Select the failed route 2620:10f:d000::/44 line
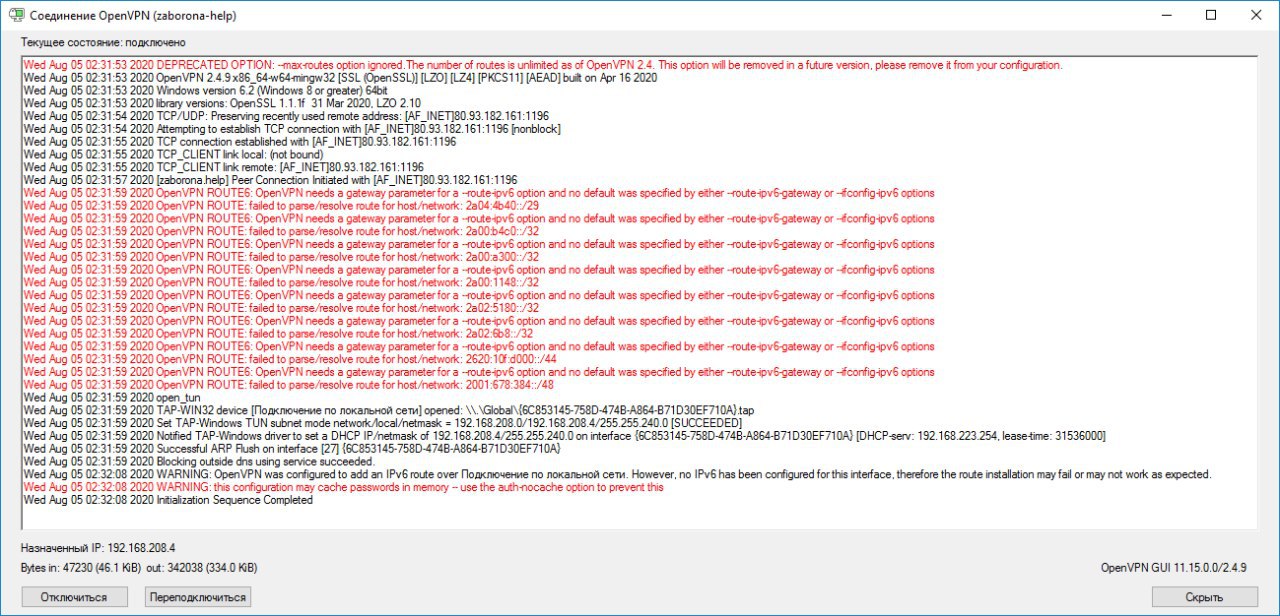Viewport: 1280px width, 616px height. tap(290, 359)
